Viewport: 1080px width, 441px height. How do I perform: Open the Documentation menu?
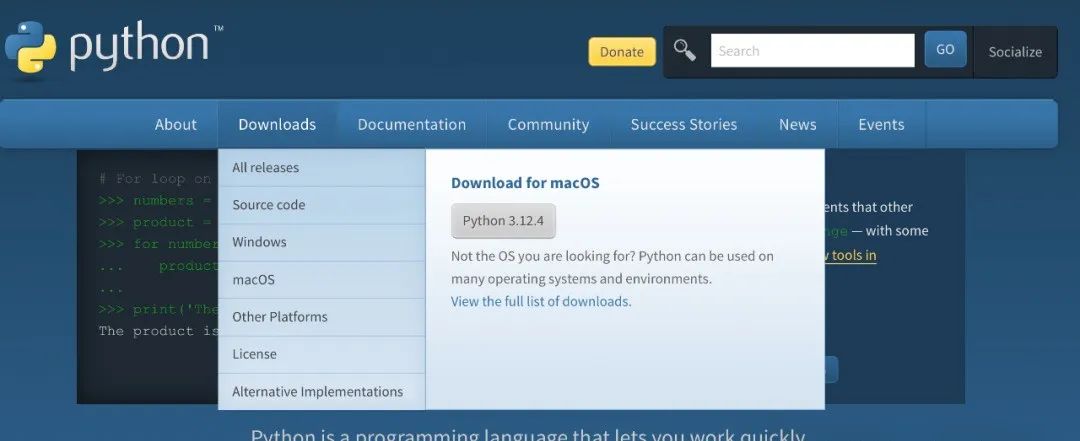pos(412,125)
